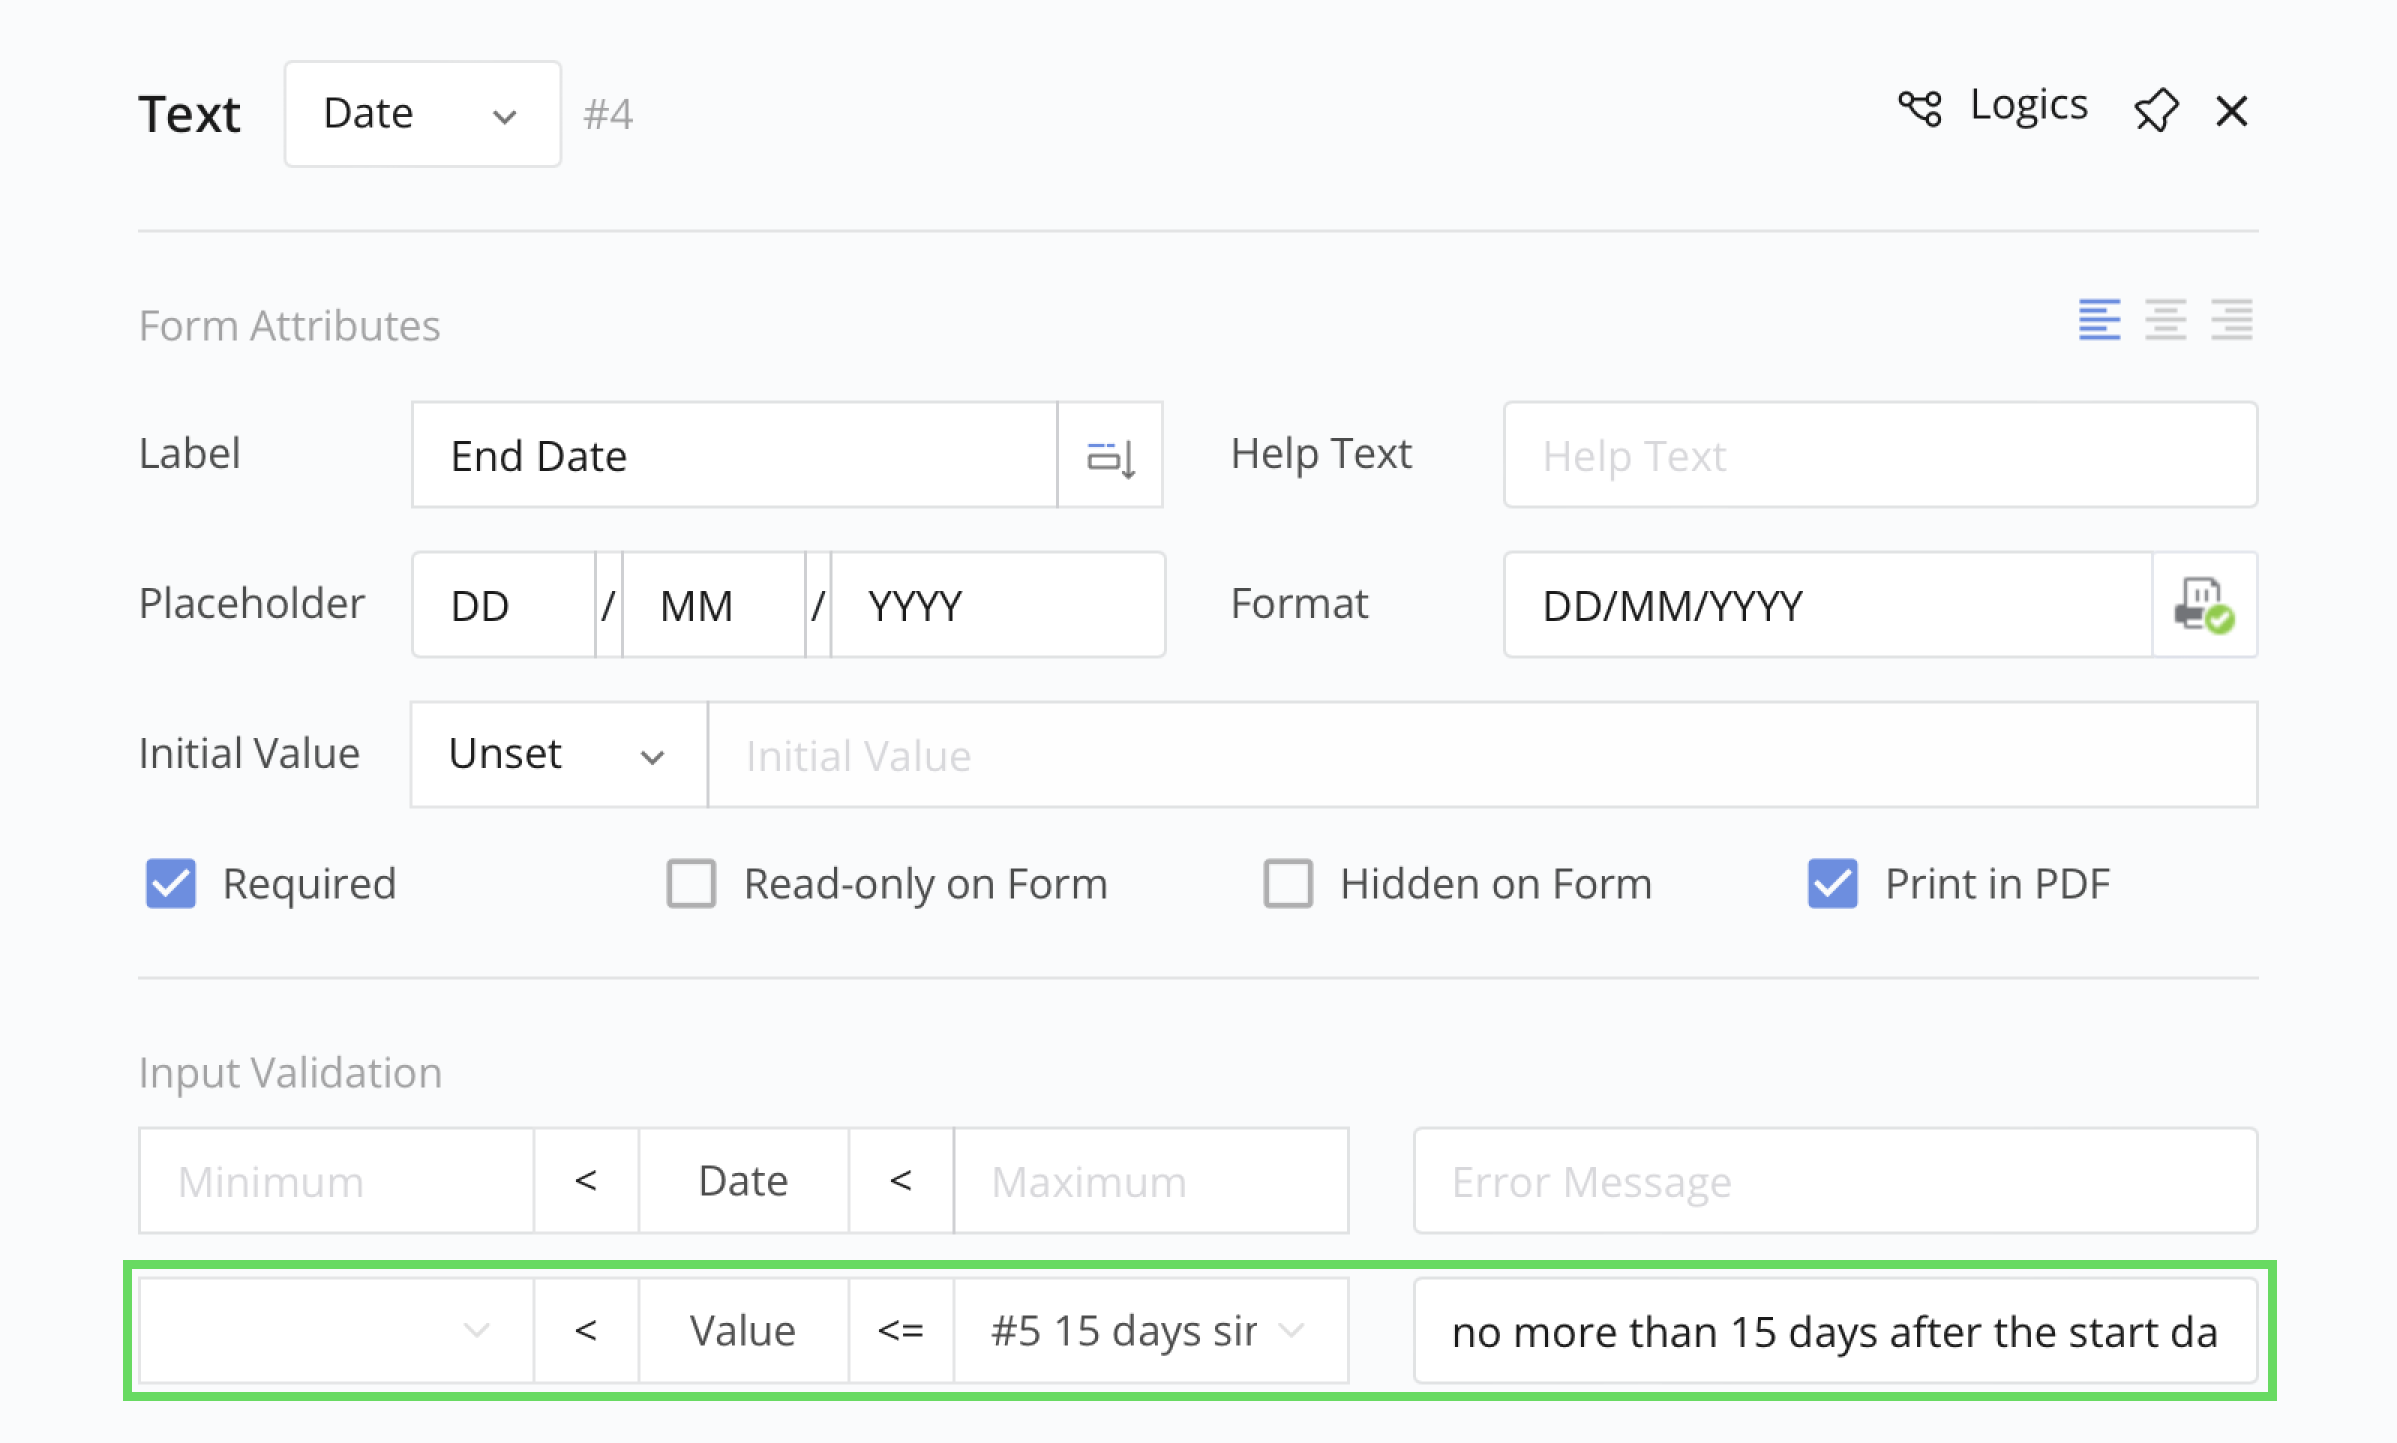Enable Read-only on Form

(x=691, y=884)
